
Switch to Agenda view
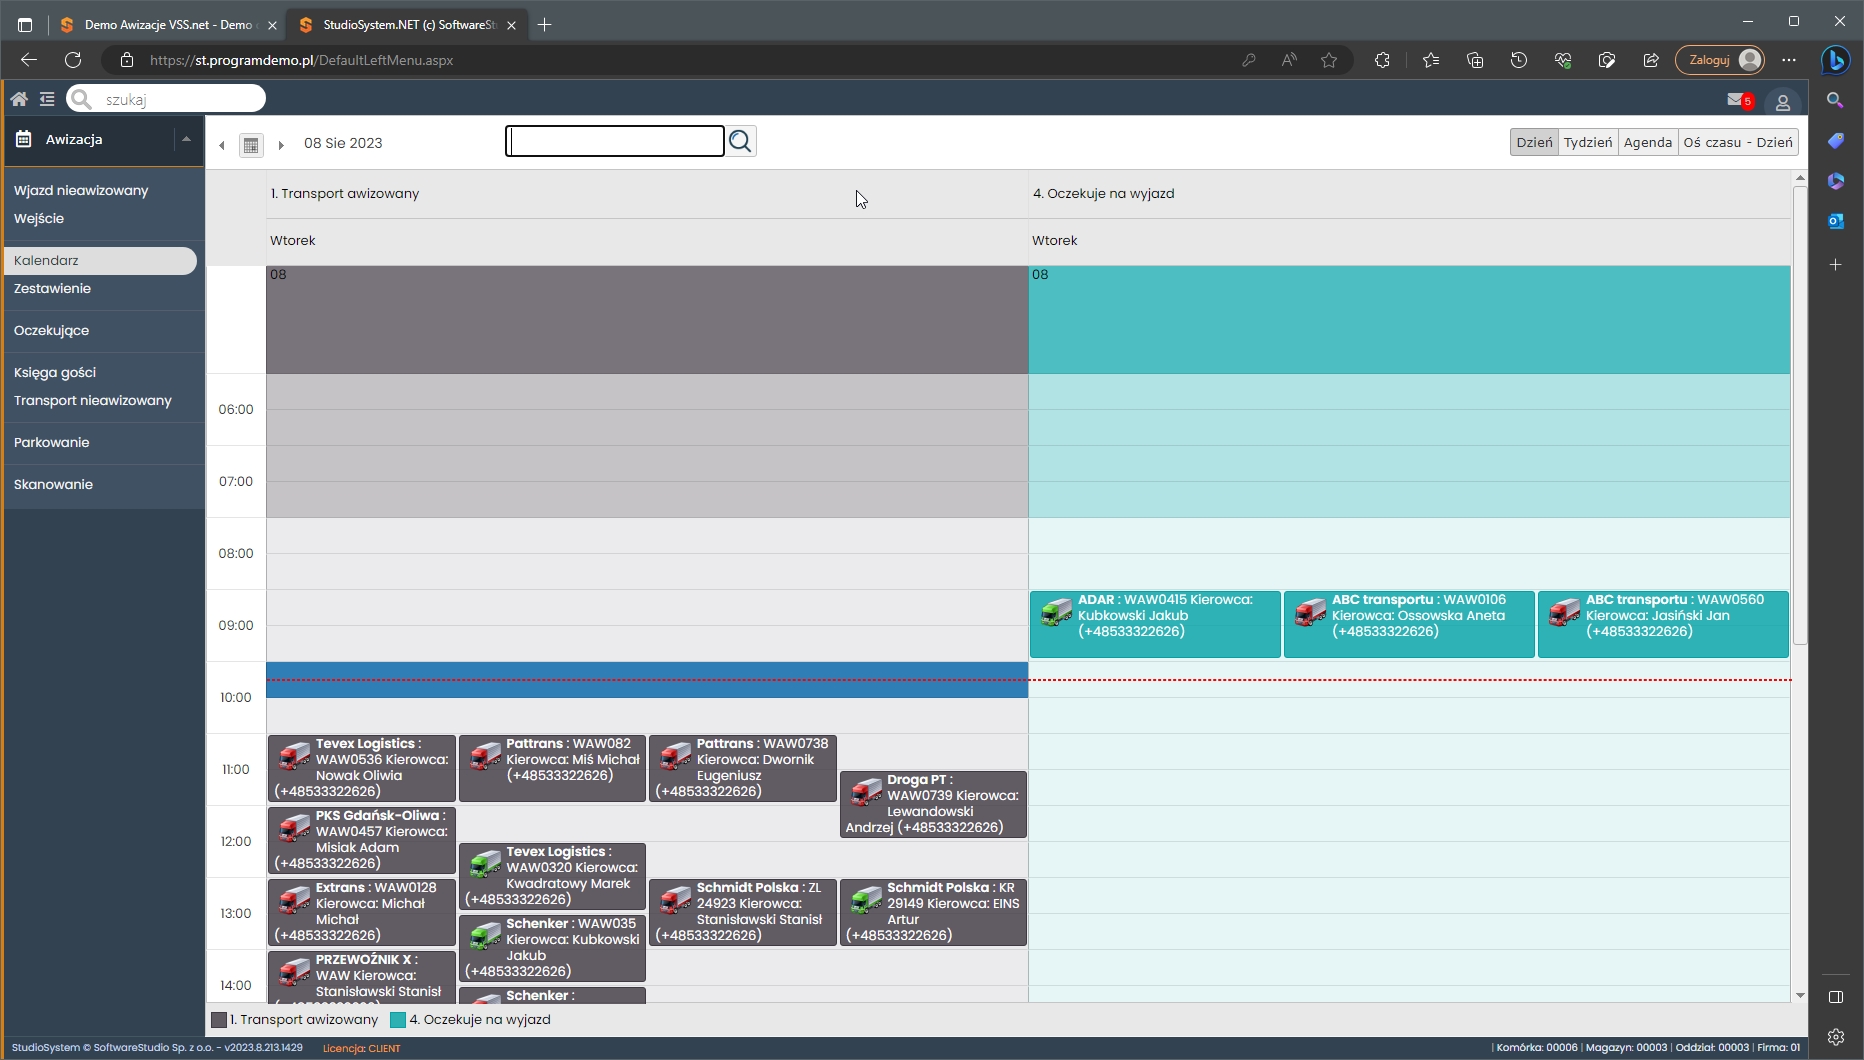[x=1647, y=142]
